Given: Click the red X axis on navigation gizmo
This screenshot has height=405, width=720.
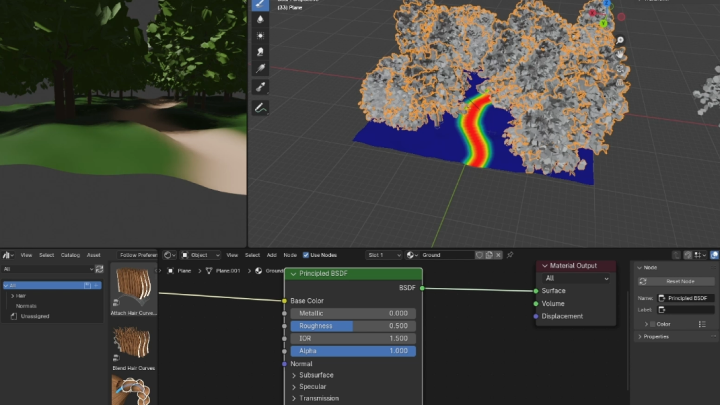Looking at the screenshot, I should click(592, 12).
